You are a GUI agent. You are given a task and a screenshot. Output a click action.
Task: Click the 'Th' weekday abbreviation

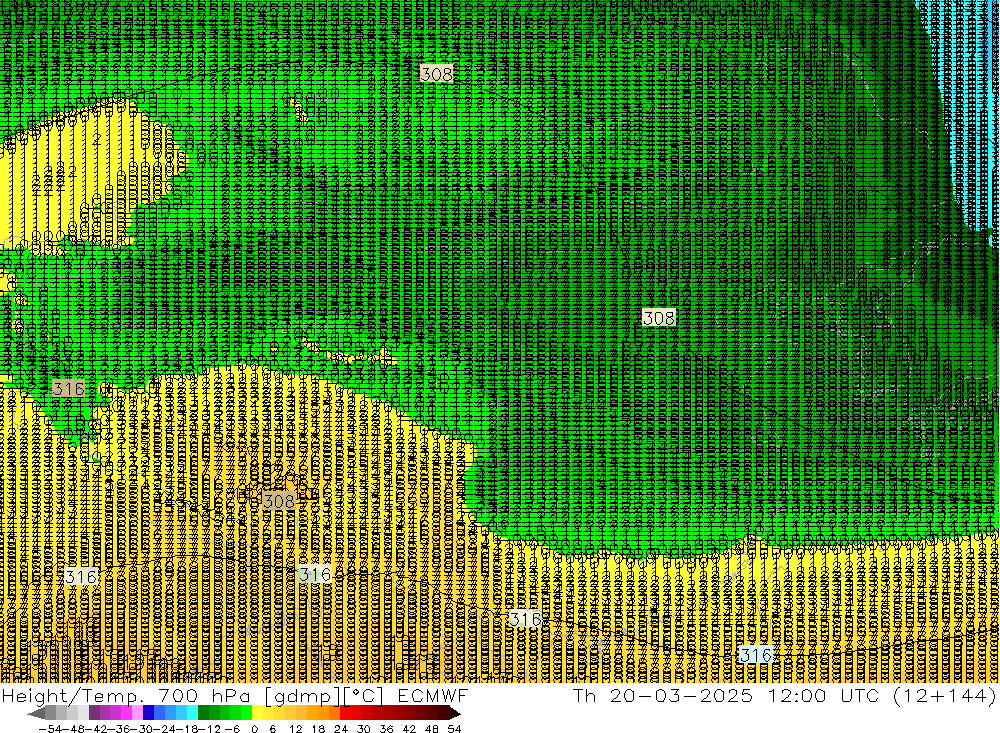coord(584,695)
